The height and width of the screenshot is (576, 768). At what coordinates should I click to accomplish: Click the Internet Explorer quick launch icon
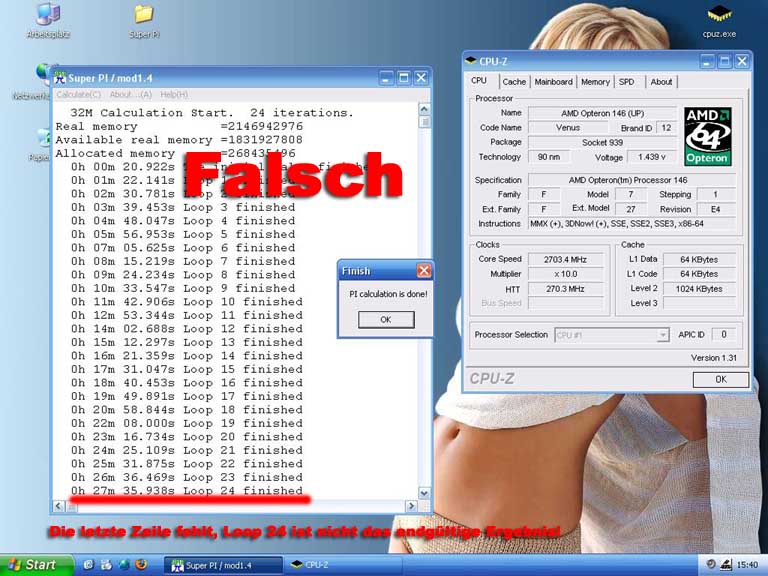coord(124,565)
